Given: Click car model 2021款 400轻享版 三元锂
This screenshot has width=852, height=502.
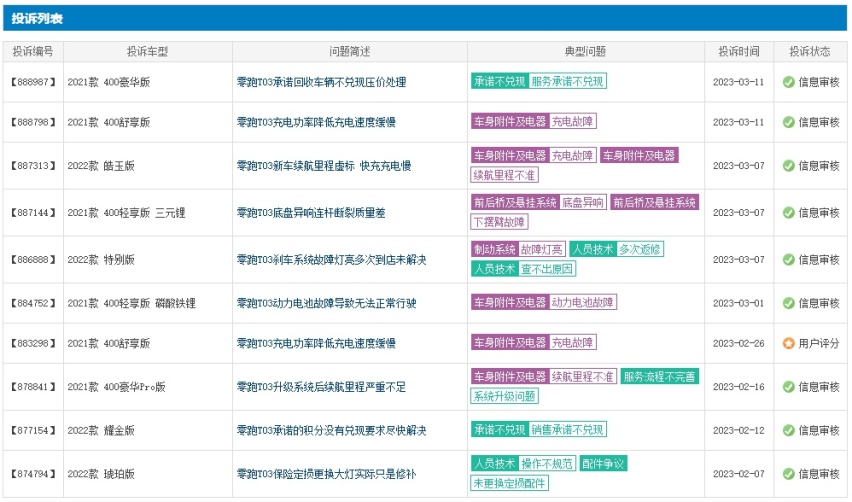Looking at the screenshot, I should click(x=127, y=212).
